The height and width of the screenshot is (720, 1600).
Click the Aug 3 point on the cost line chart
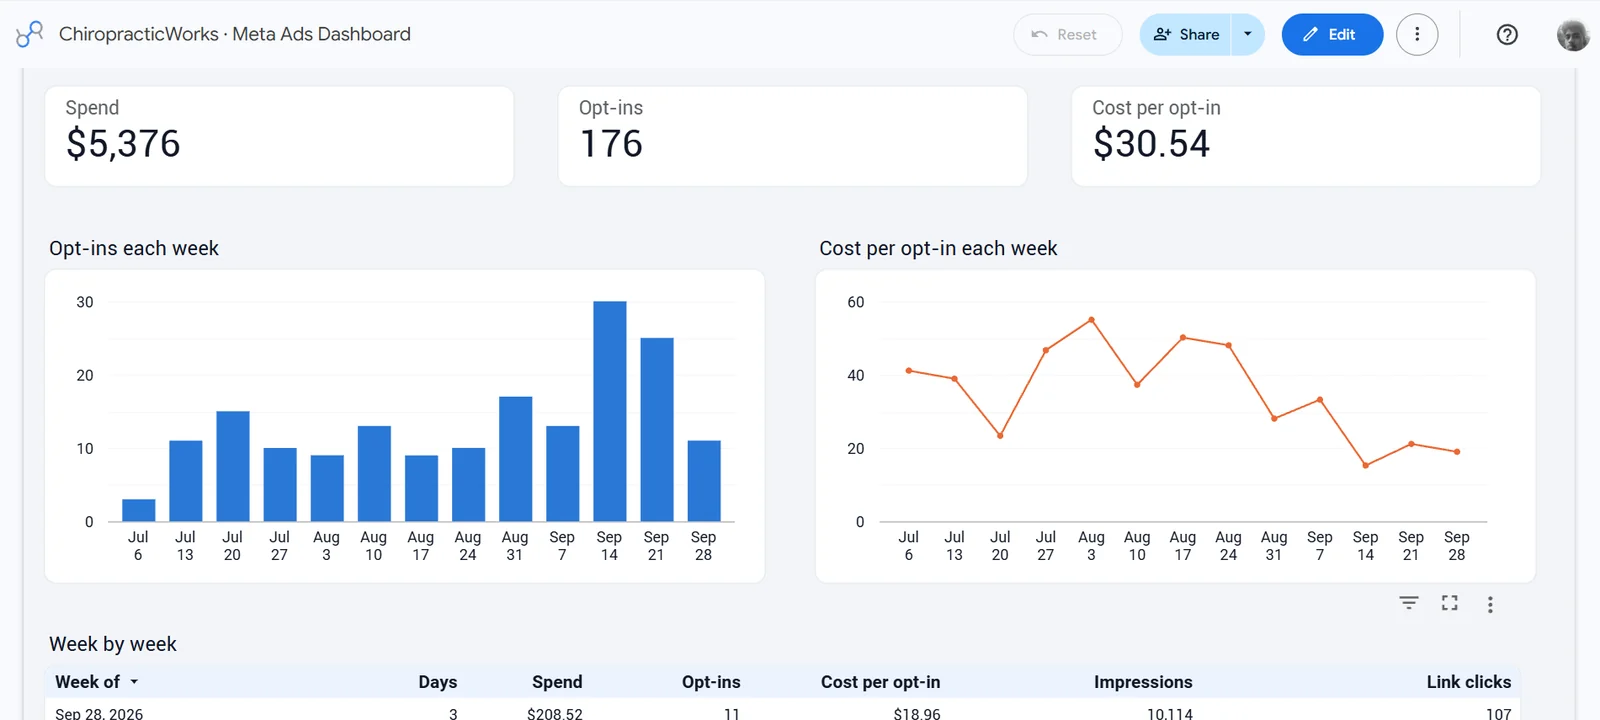coord(1091,320)
